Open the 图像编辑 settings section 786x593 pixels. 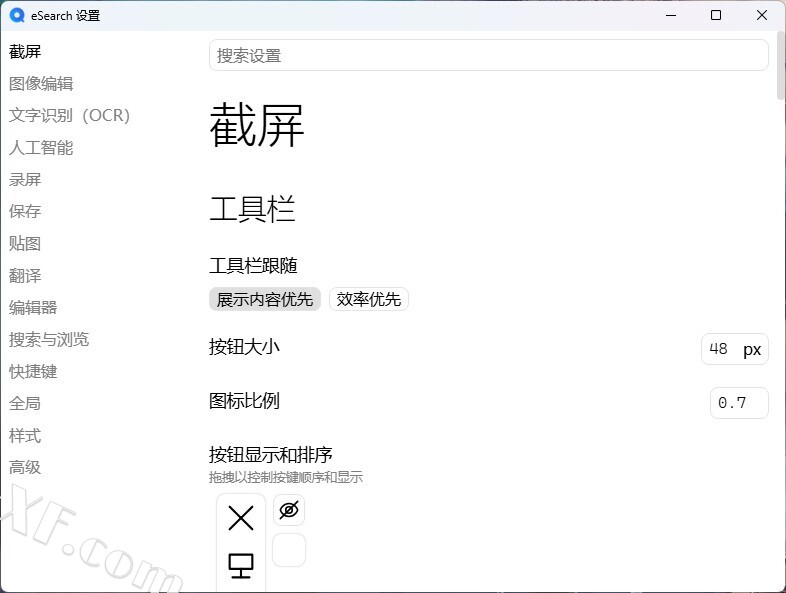[41, 84]
